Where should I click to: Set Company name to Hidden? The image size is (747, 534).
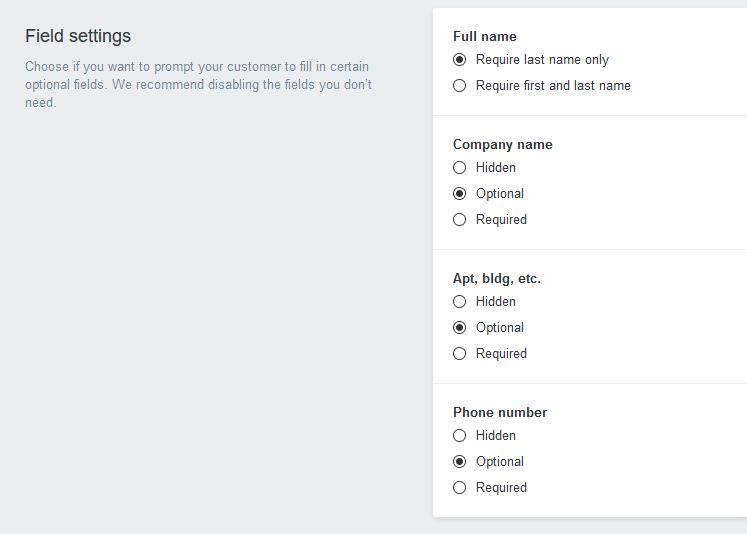tap(460, 168)
